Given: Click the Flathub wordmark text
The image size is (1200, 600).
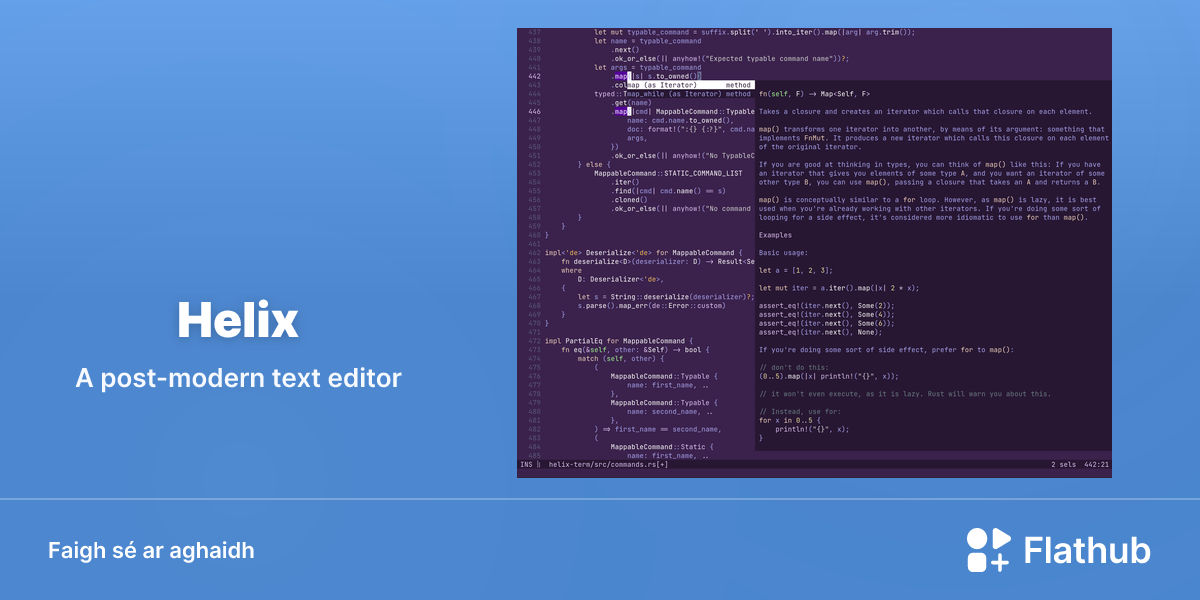Looking at the screenshot, I should pos(1087,551).
